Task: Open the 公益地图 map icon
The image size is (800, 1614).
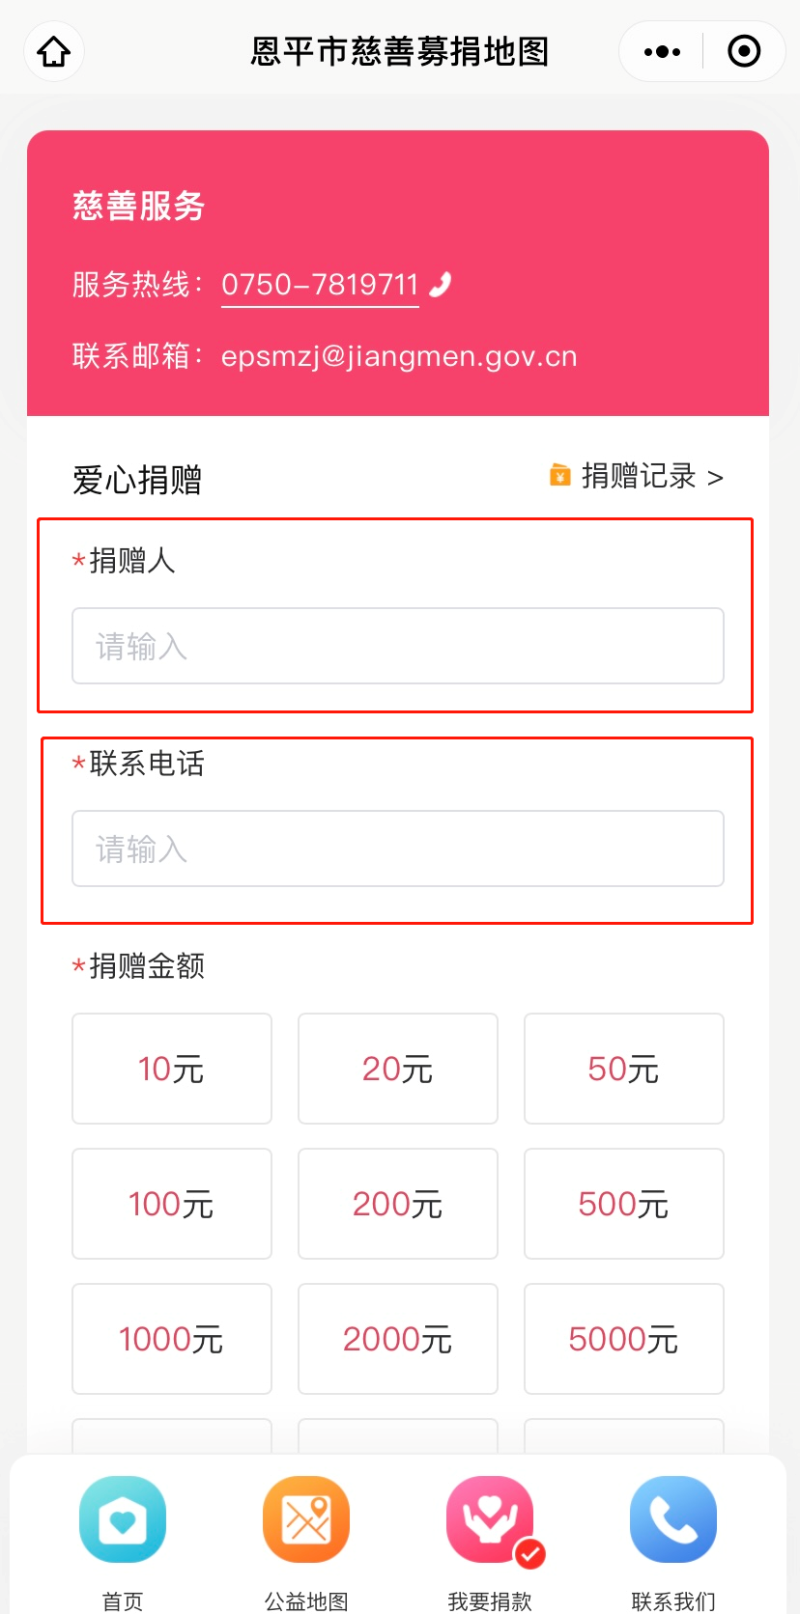Action: point(306,1519)
